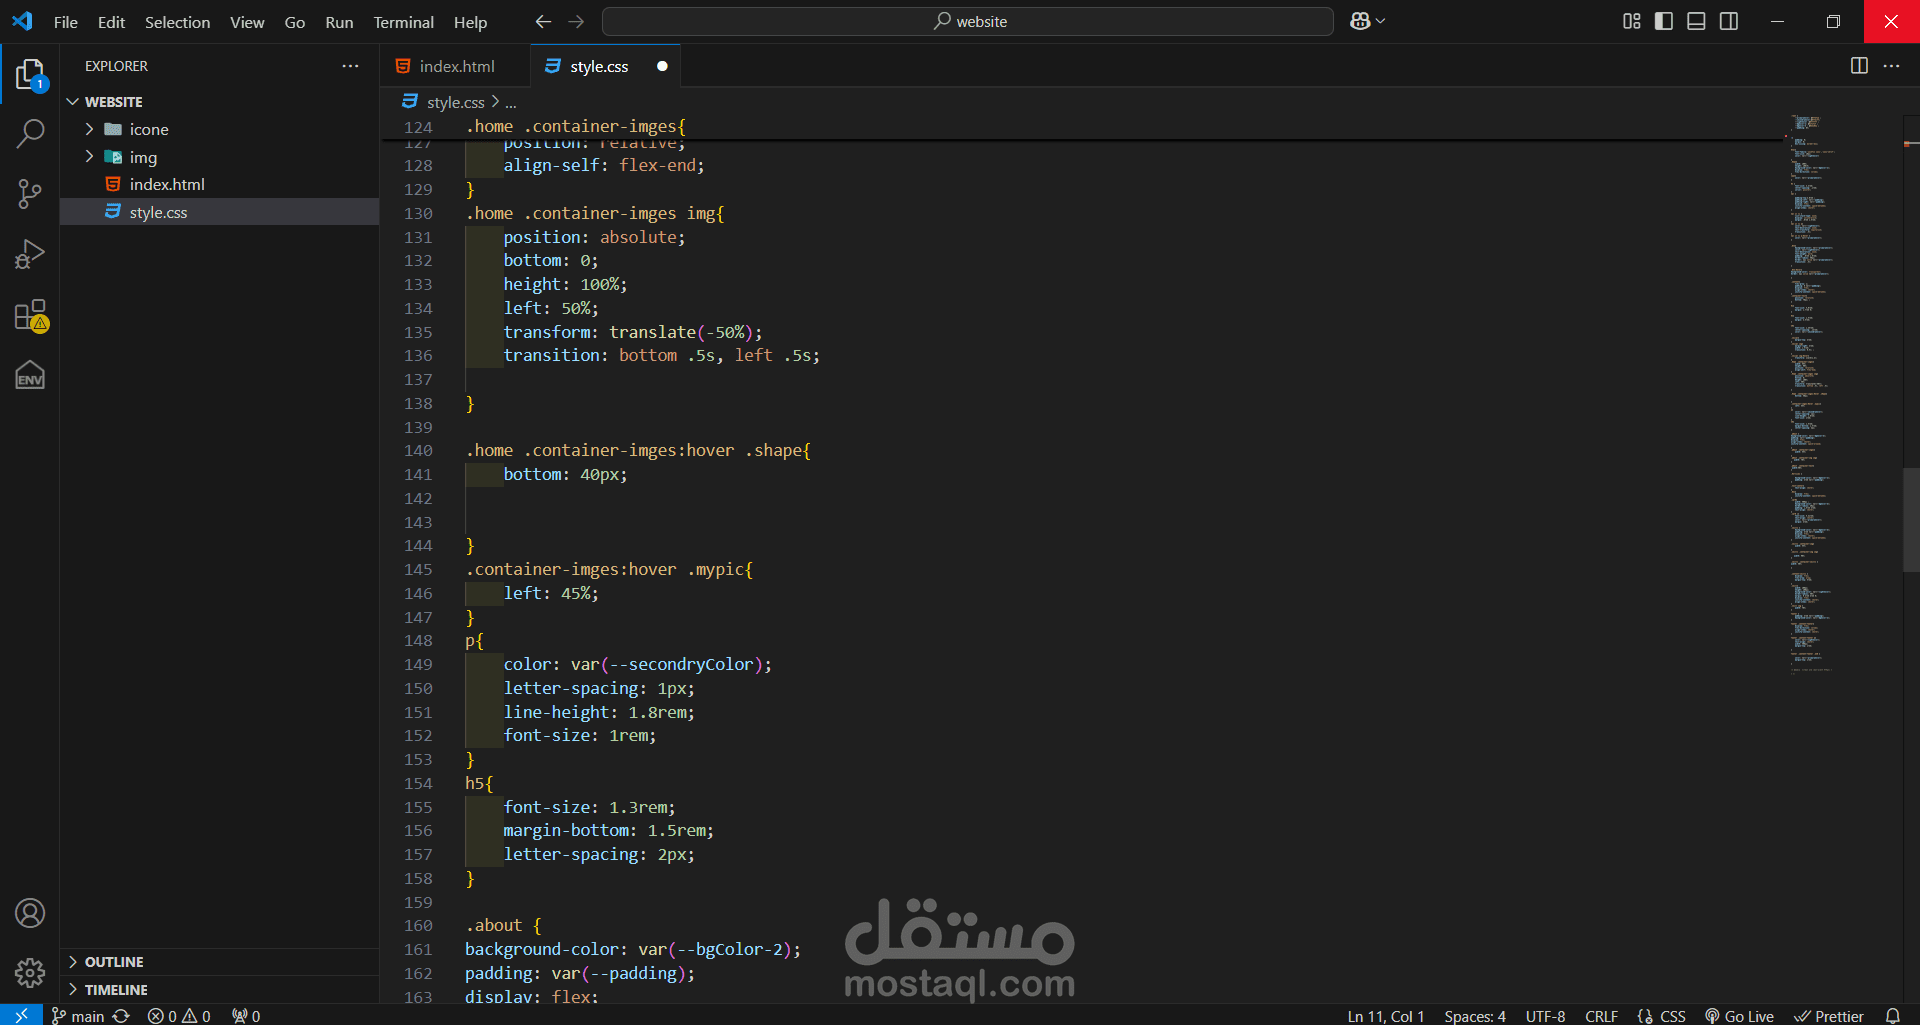Open the Run menu
The width and height of the screenshot is (1920, 1025).
point(339,22)
